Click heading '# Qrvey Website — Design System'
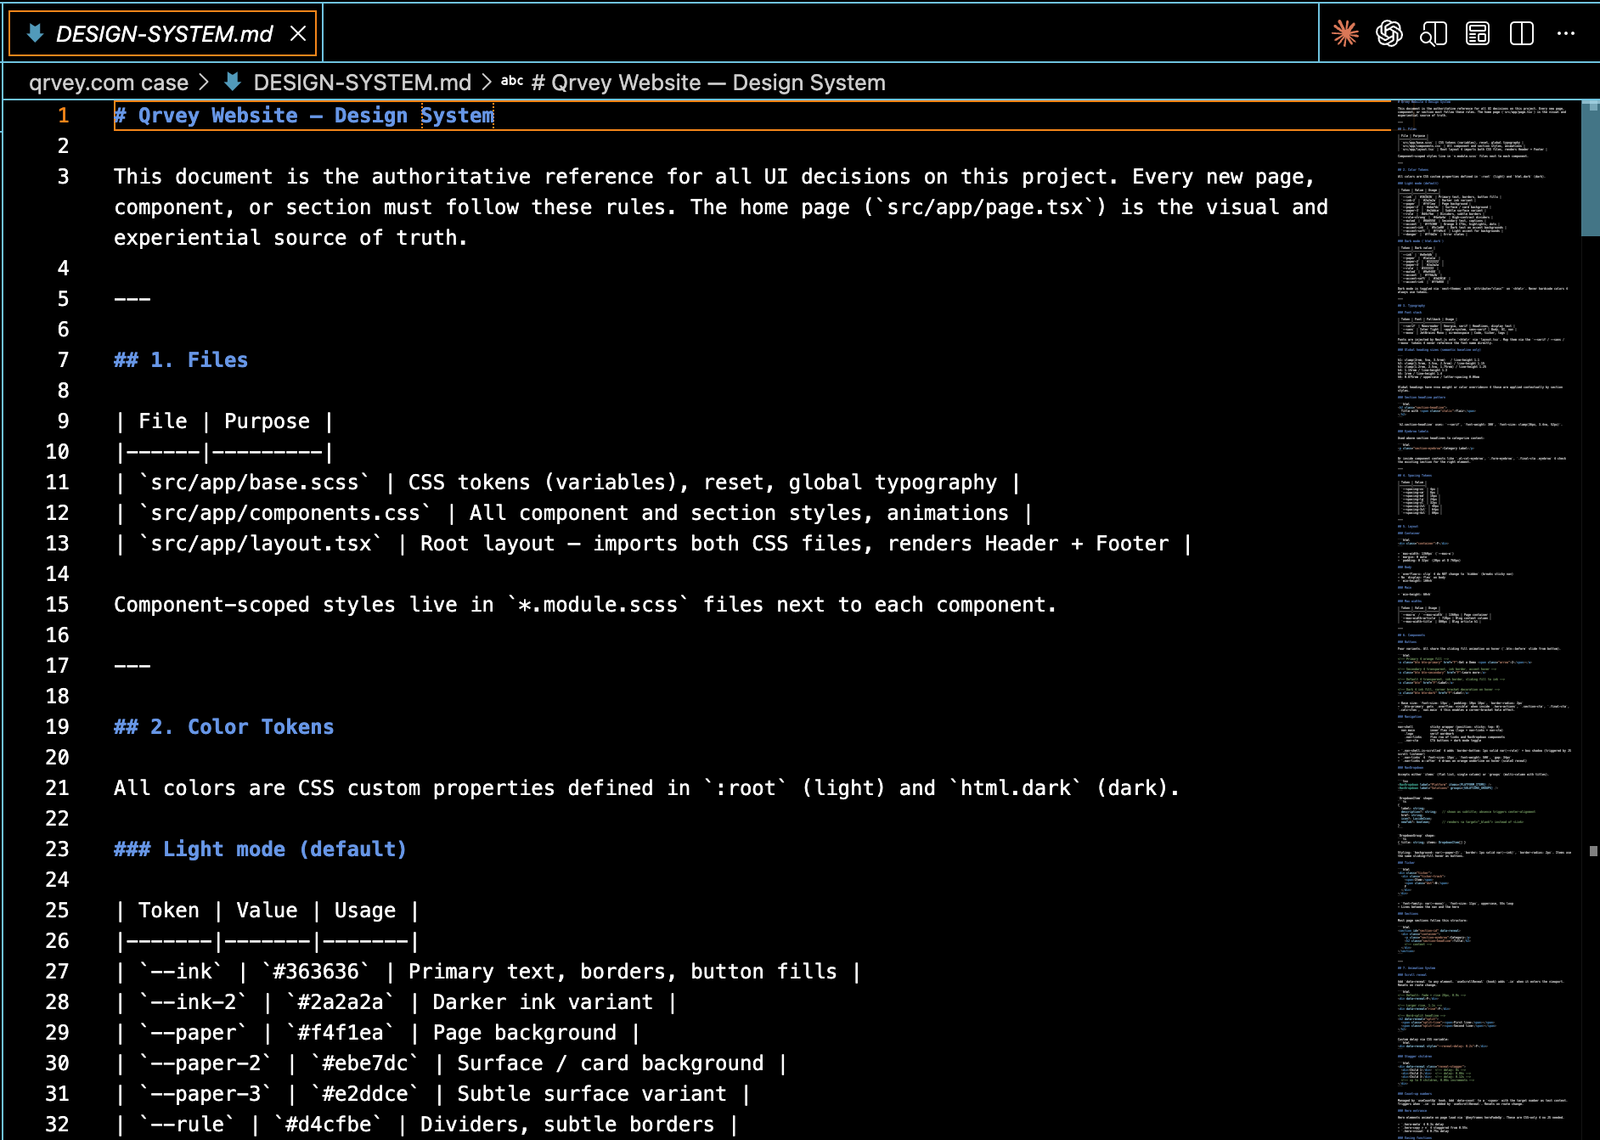This screenshot has height=1140, width=1600. click(304, 116)
